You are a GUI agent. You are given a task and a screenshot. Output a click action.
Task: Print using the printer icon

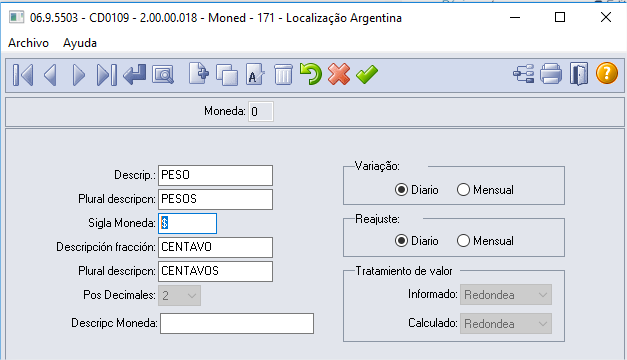pos(551,74)
